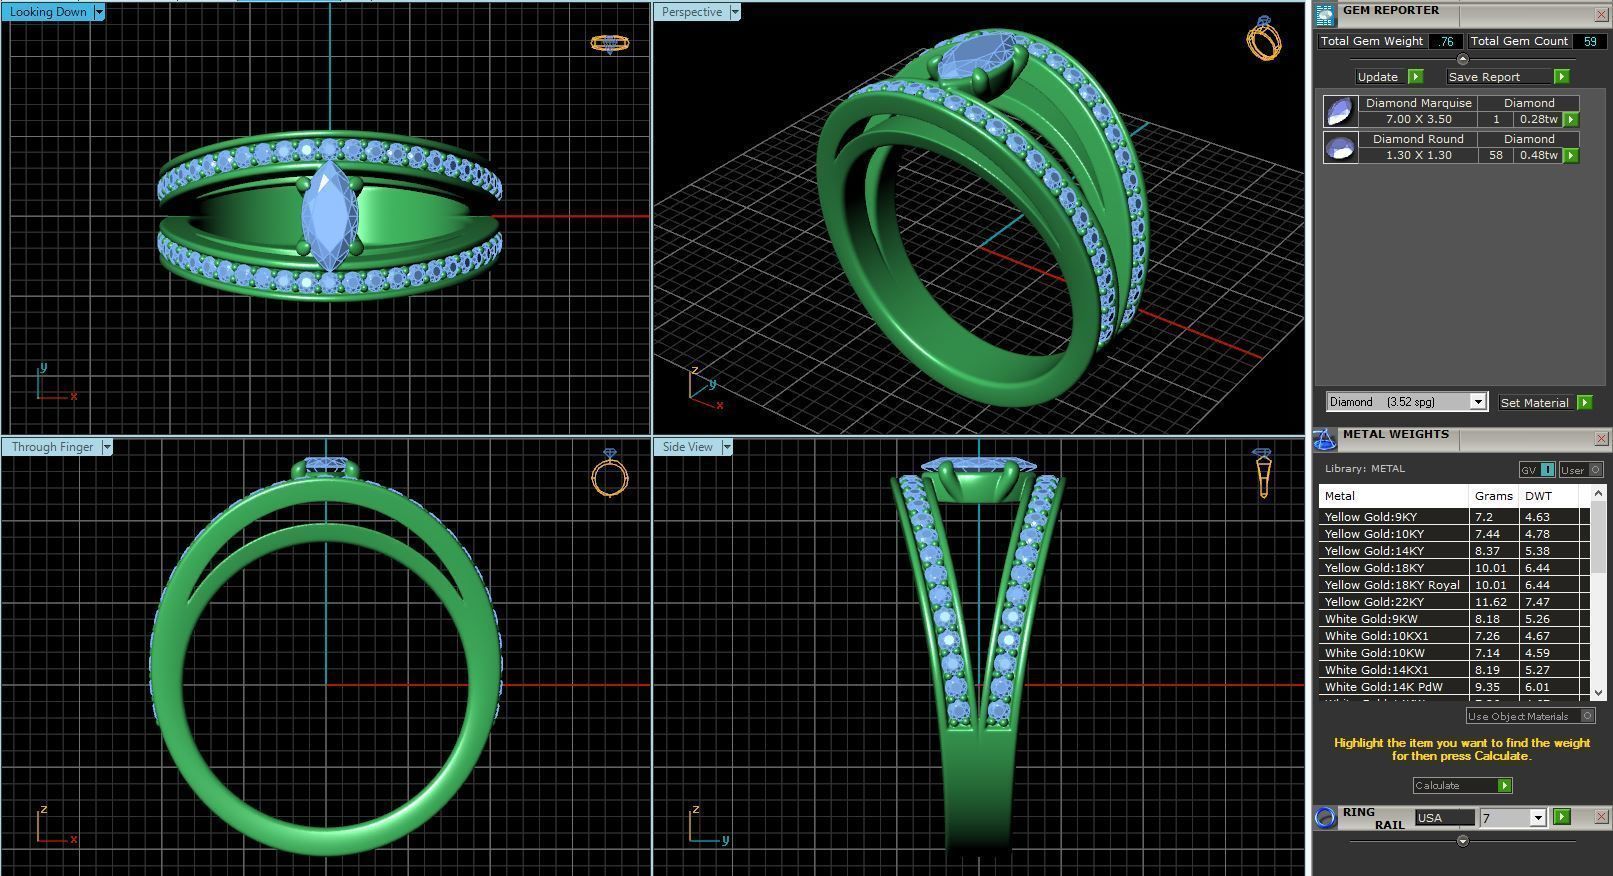This screenshot has width=1613, height=876.
Task: Click the USA ring standard field
Action: point(1445,818)
